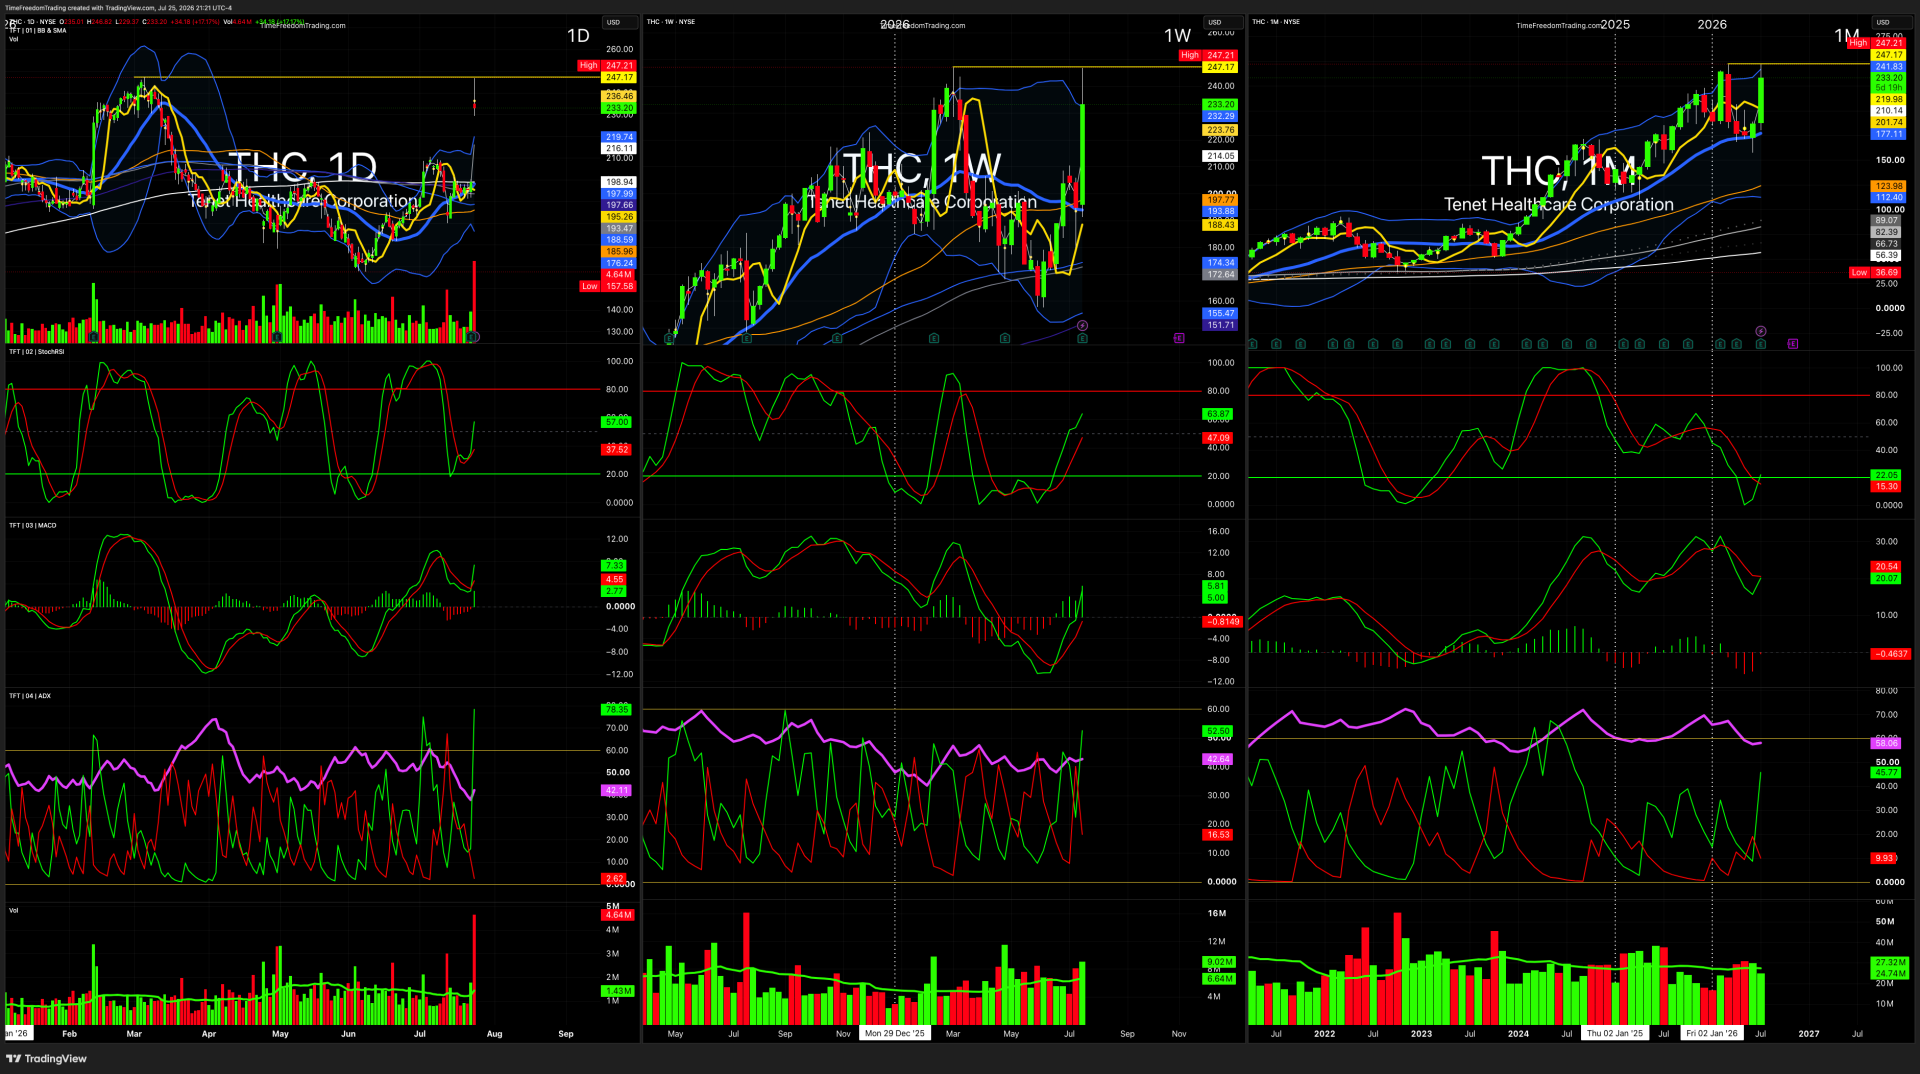Click the 57.00 StochRSI value on daily chart
The image size is (1920, 1074).
coord(617,422)
